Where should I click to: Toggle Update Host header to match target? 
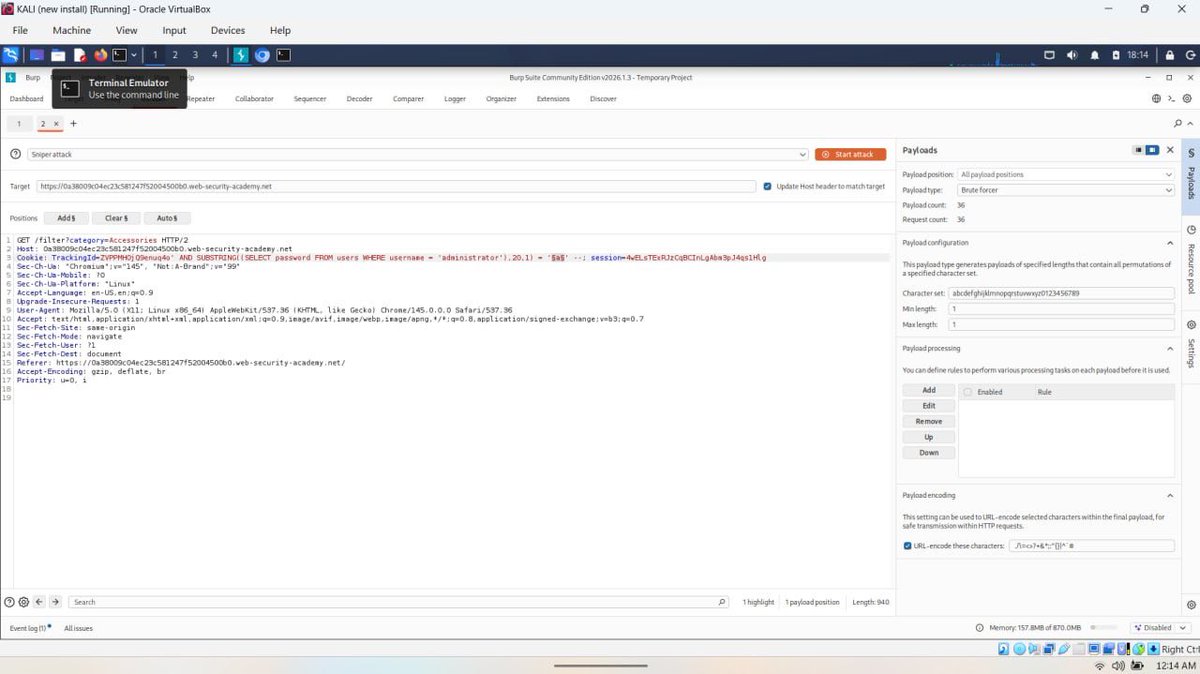pyautogui.click(x=767, y=186)
